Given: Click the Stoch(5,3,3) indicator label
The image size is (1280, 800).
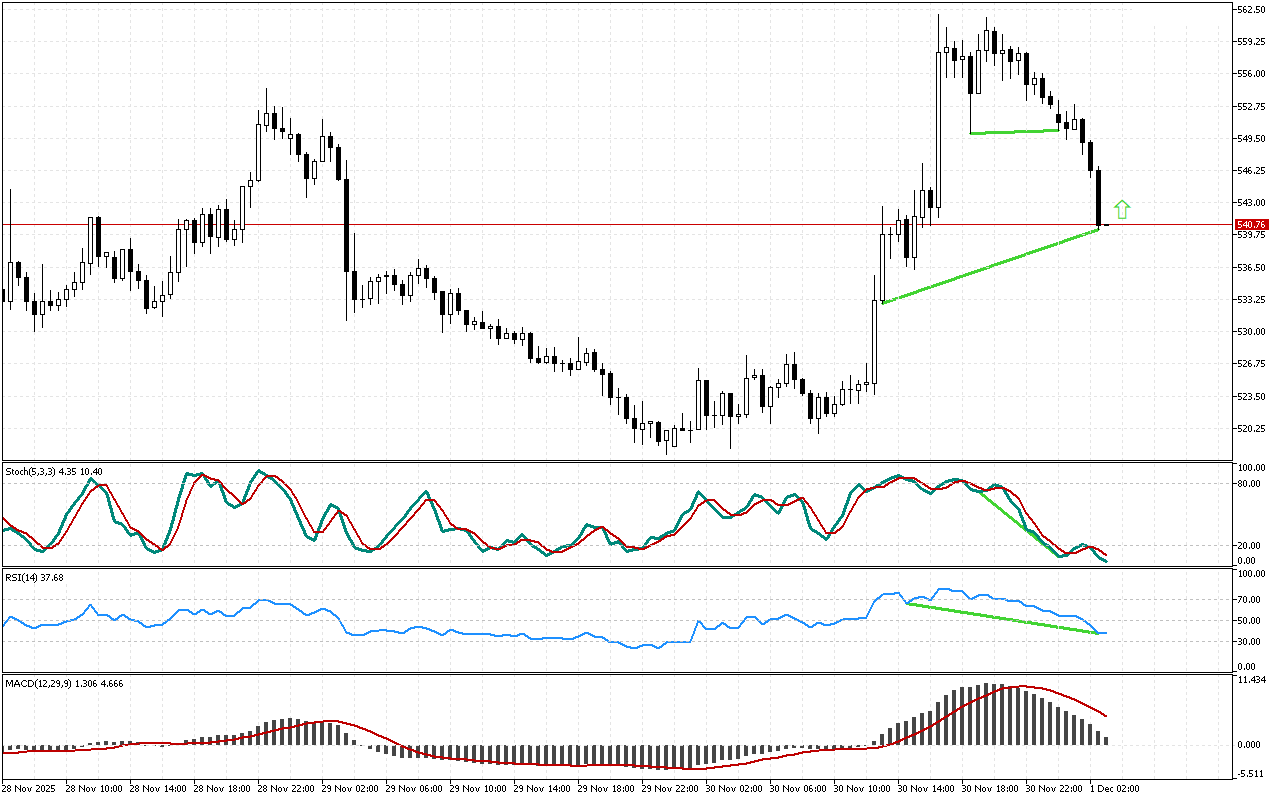Looking at the screenshot, I should click(x=54, y=470).
